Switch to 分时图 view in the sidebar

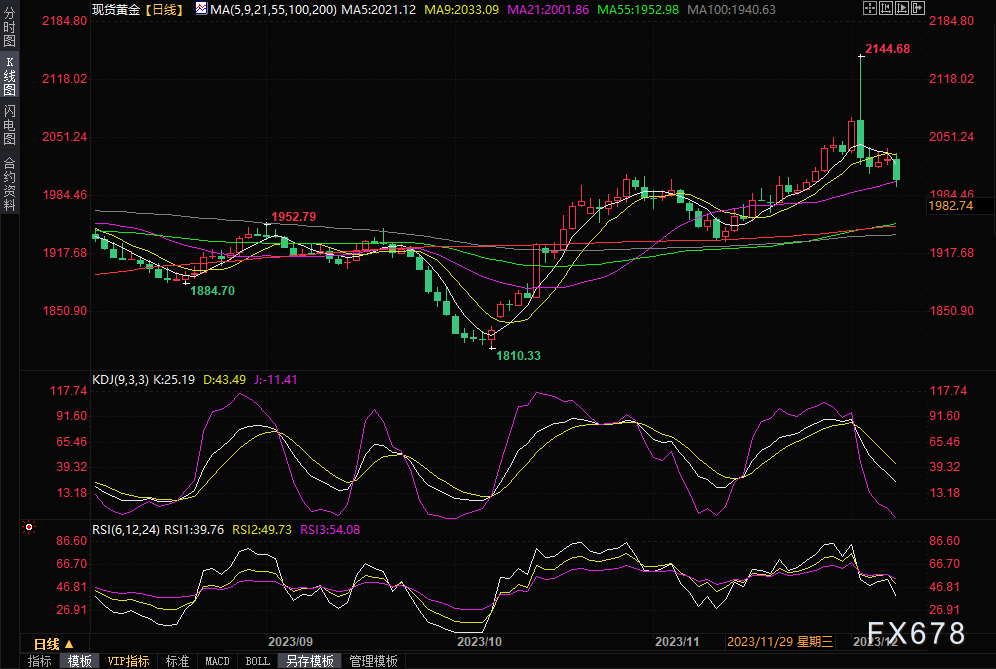[10, 32]
